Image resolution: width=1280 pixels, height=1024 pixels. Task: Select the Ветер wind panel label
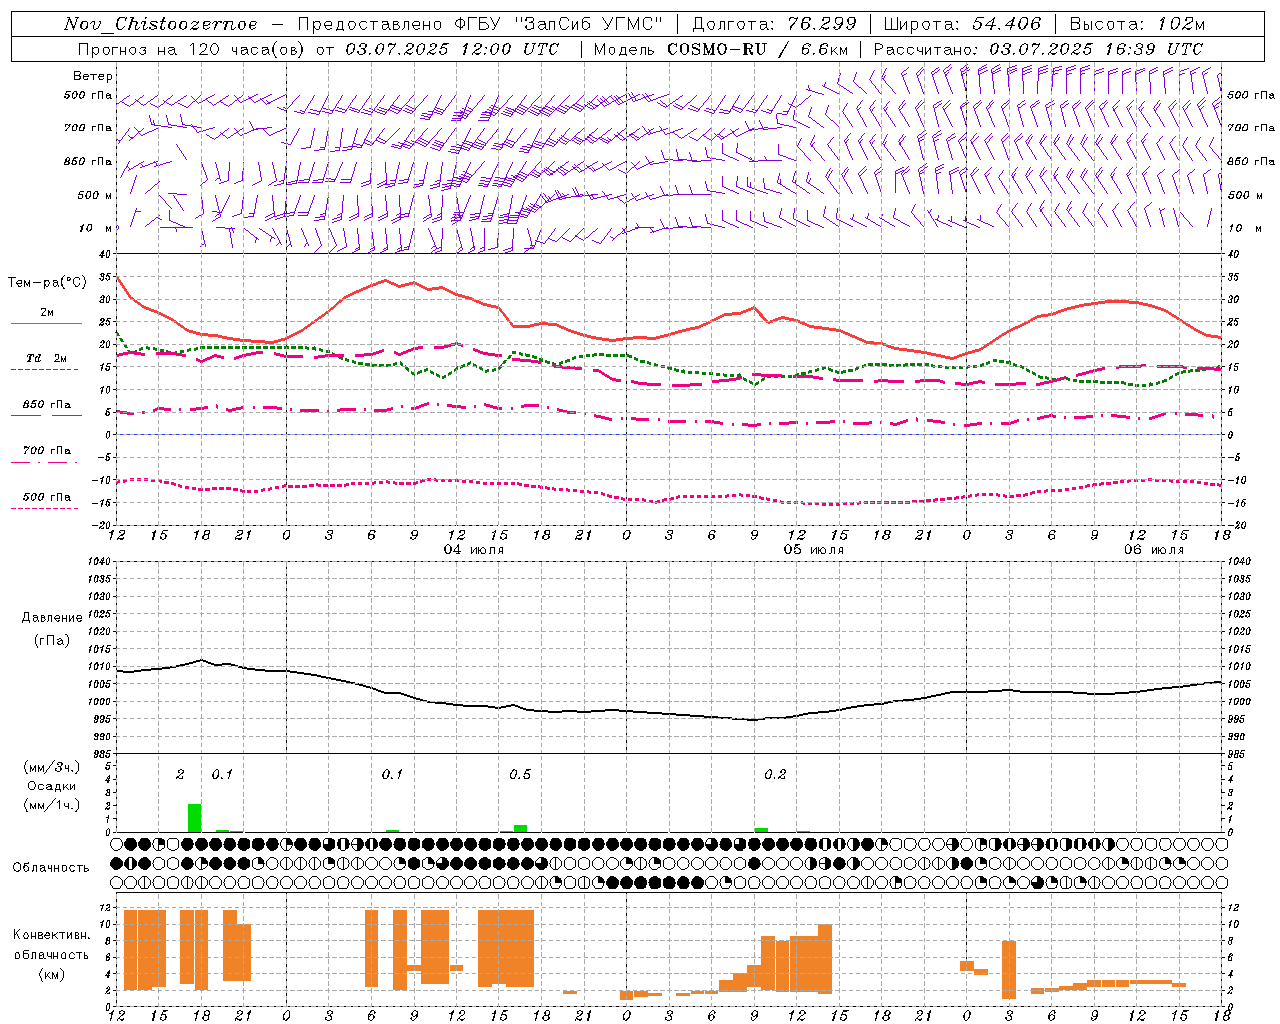click(x=93, y=76)
